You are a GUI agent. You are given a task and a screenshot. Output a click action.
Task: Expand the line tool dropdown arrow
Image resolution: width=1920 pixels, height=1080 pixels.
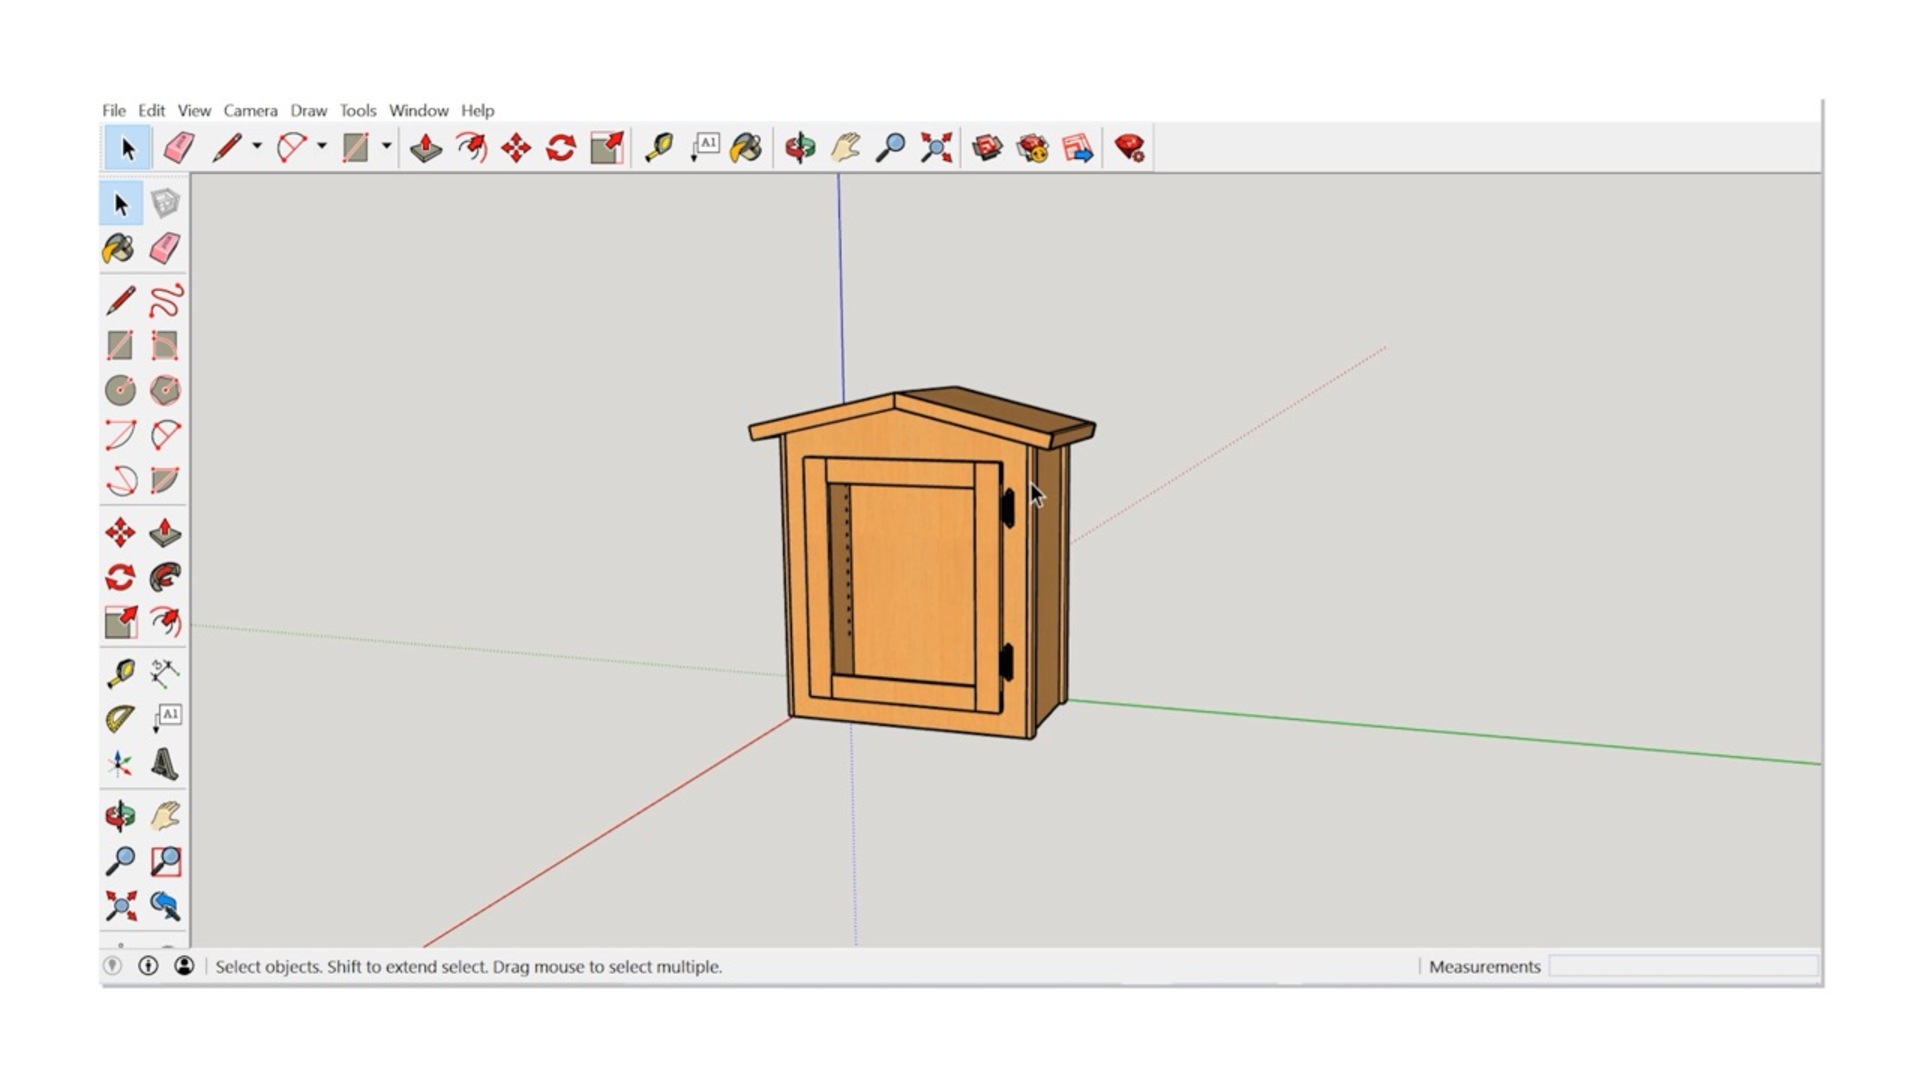[257, 147]
